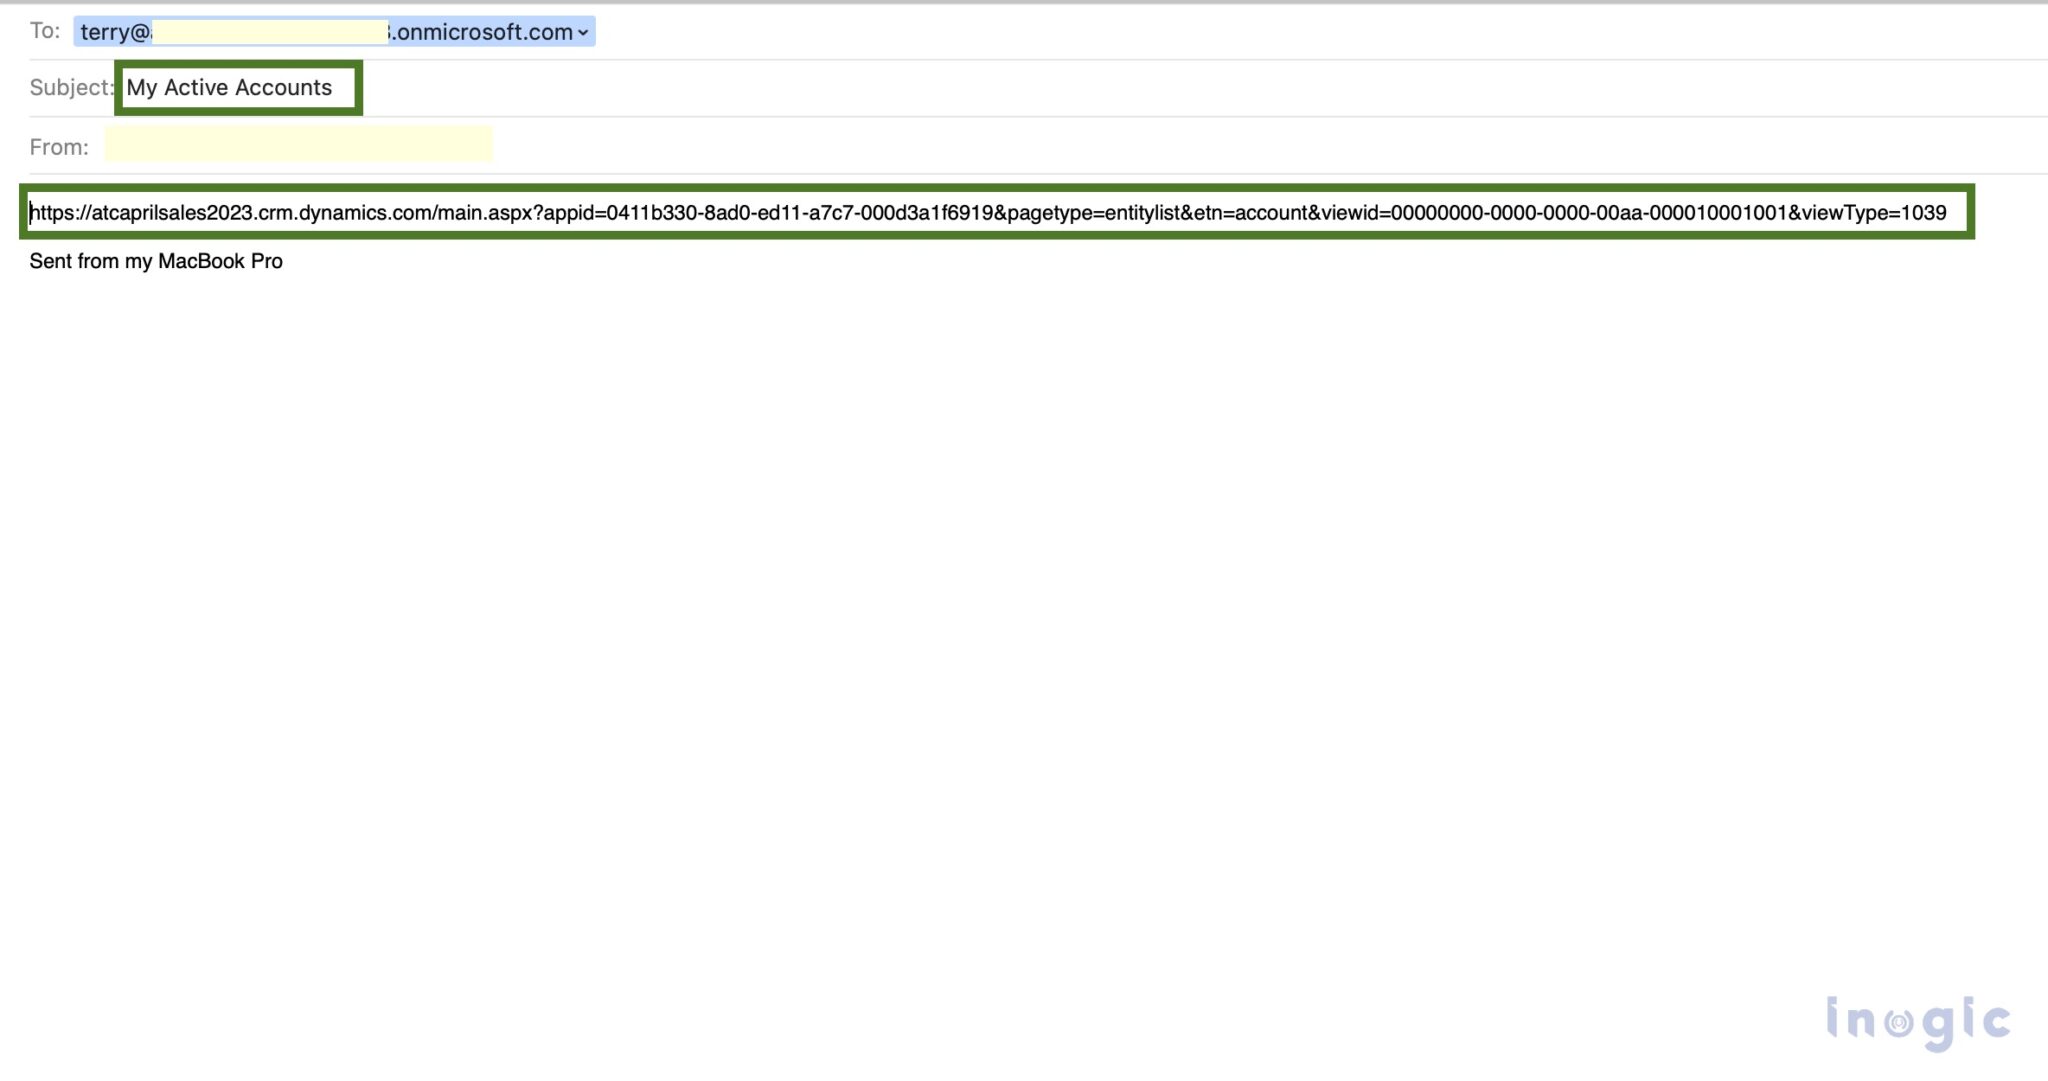
Task: Click the From: field label
Action: tap(58, 147)
